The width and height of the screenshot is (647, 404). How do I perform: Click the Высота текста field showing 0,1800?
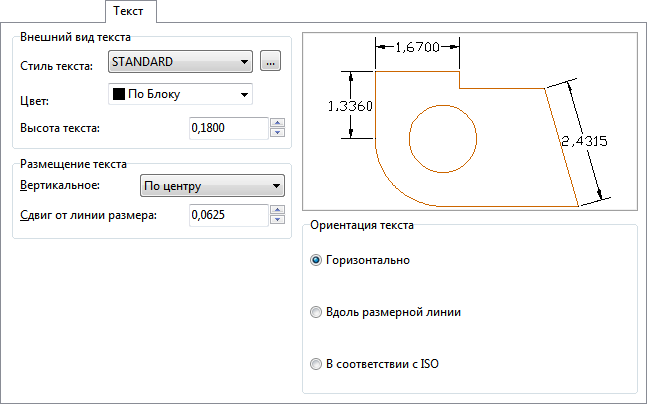[228, 128]
